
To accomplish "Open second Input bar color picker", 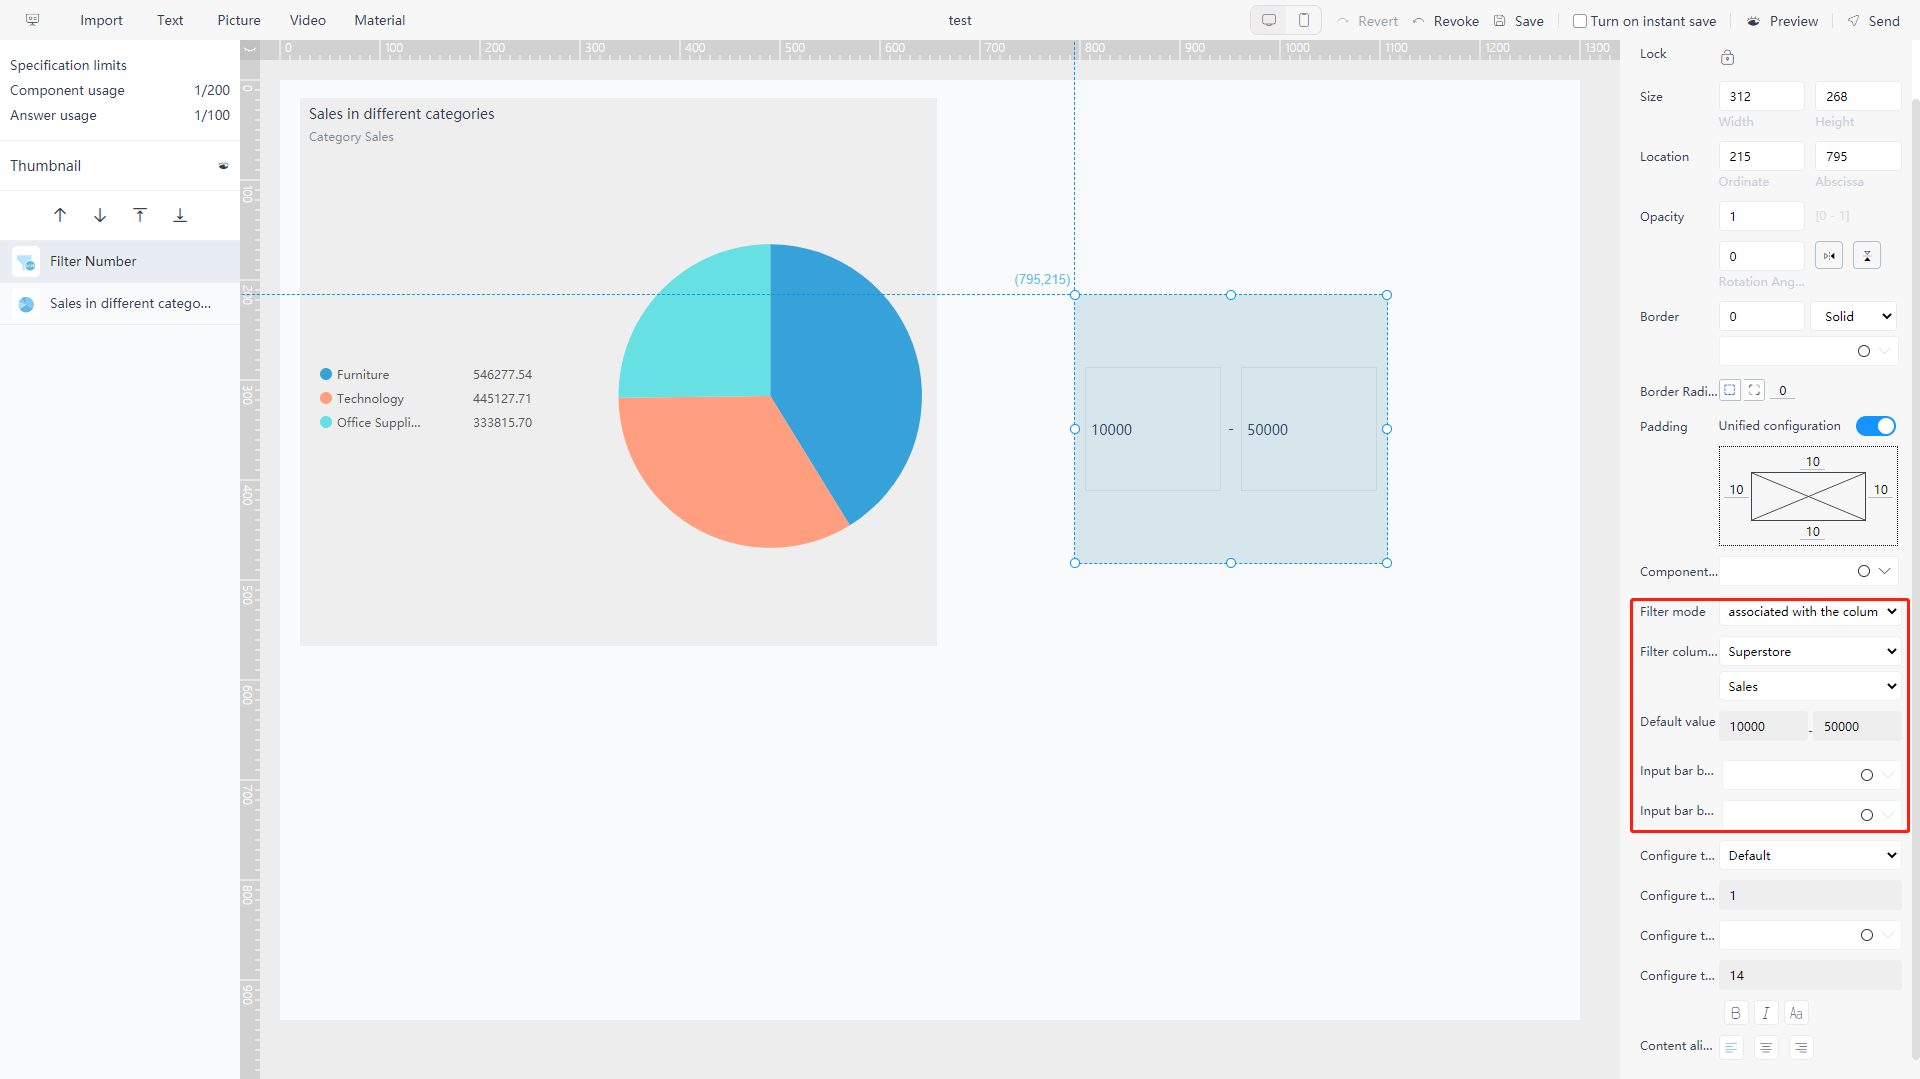I will pyautogui.click(x=1810, y=815).
